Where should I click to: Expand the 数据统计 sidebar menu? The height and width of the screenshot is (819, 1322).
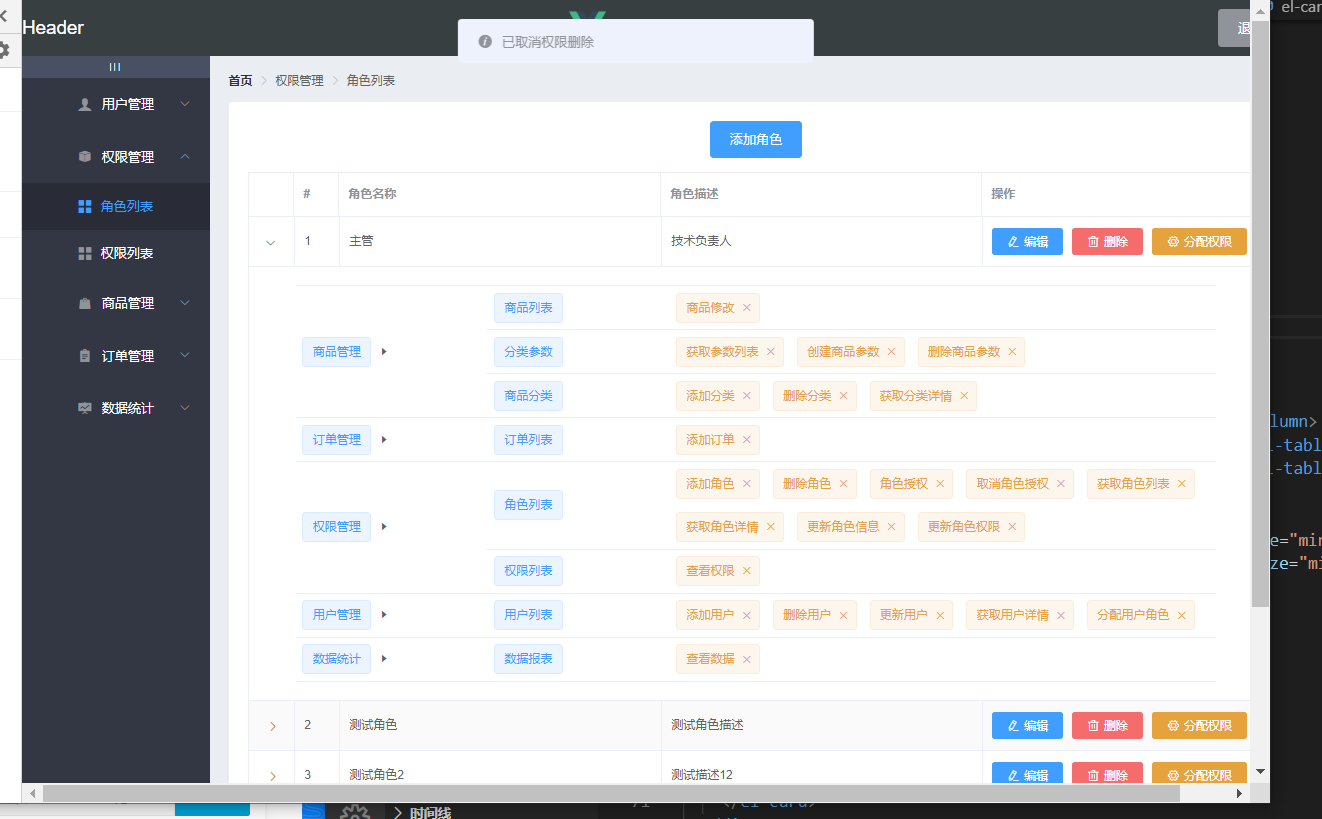(116, 408)
